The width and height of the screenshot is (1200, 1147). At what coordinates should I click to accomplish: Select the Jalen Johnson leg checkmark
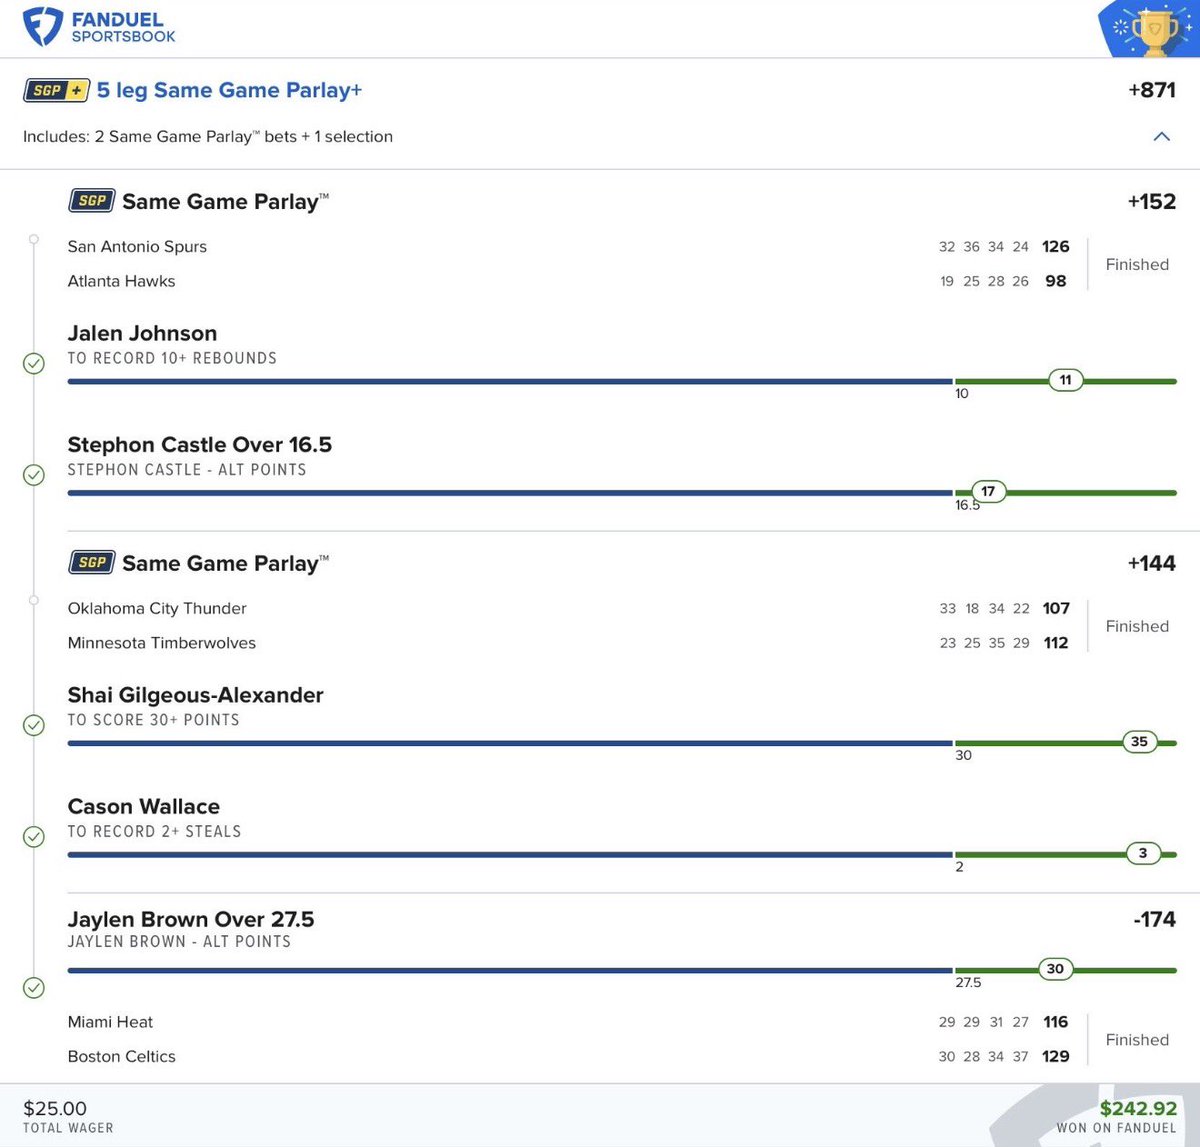point(34,363)
